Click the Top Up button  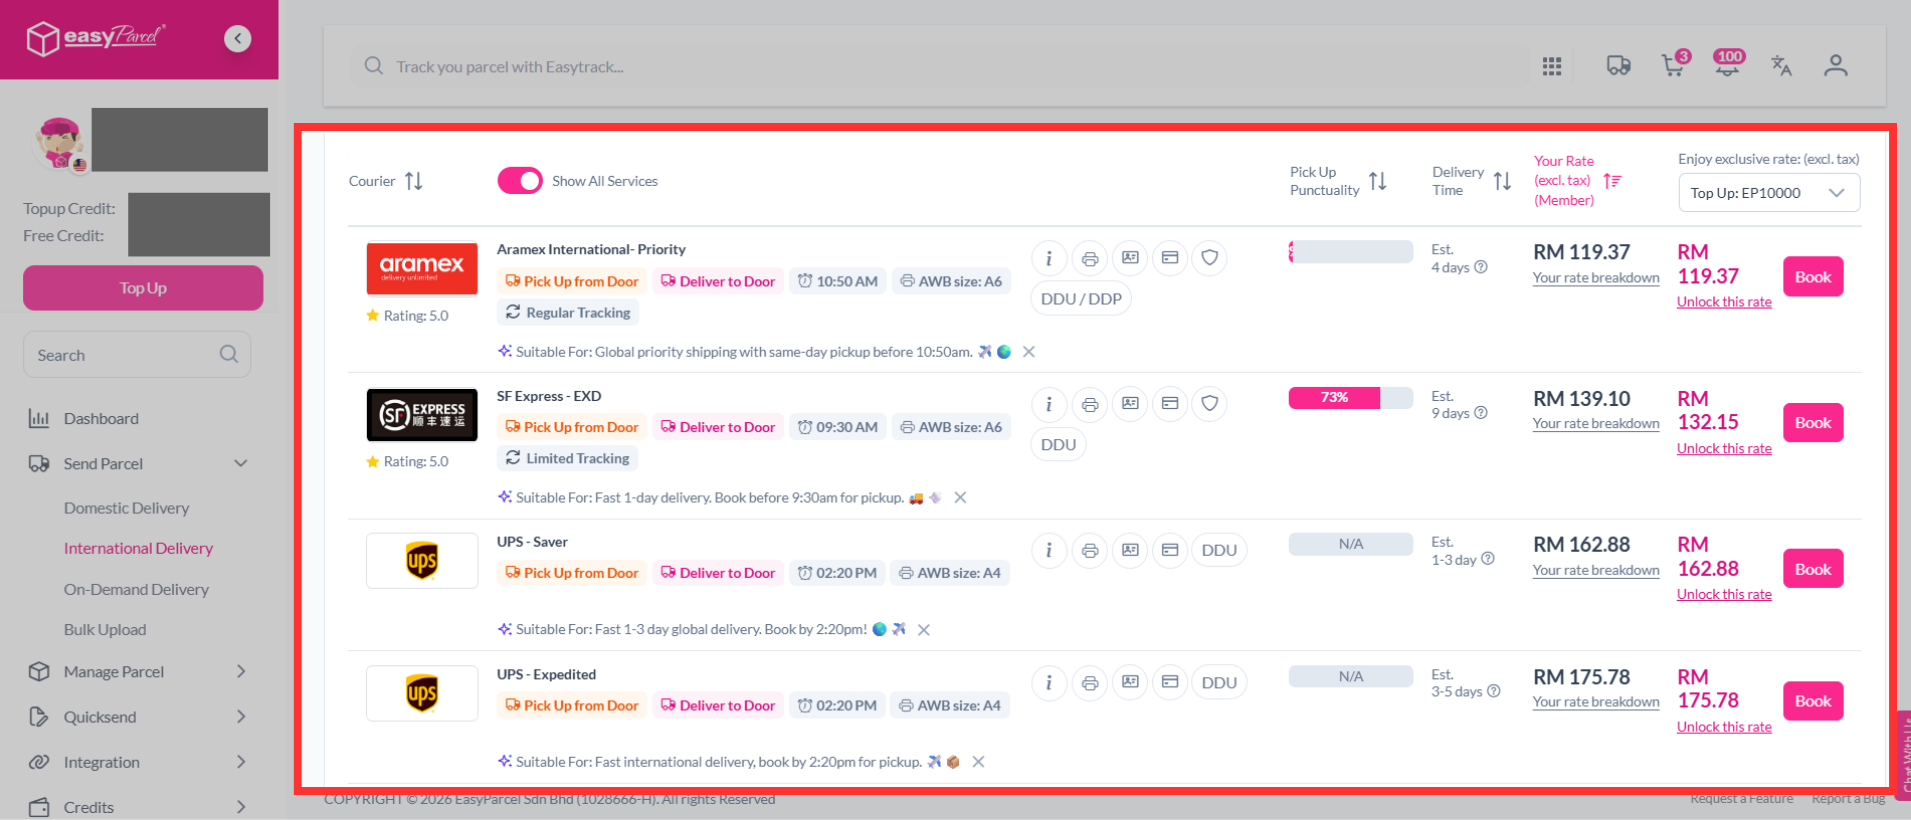pos(143,288)
